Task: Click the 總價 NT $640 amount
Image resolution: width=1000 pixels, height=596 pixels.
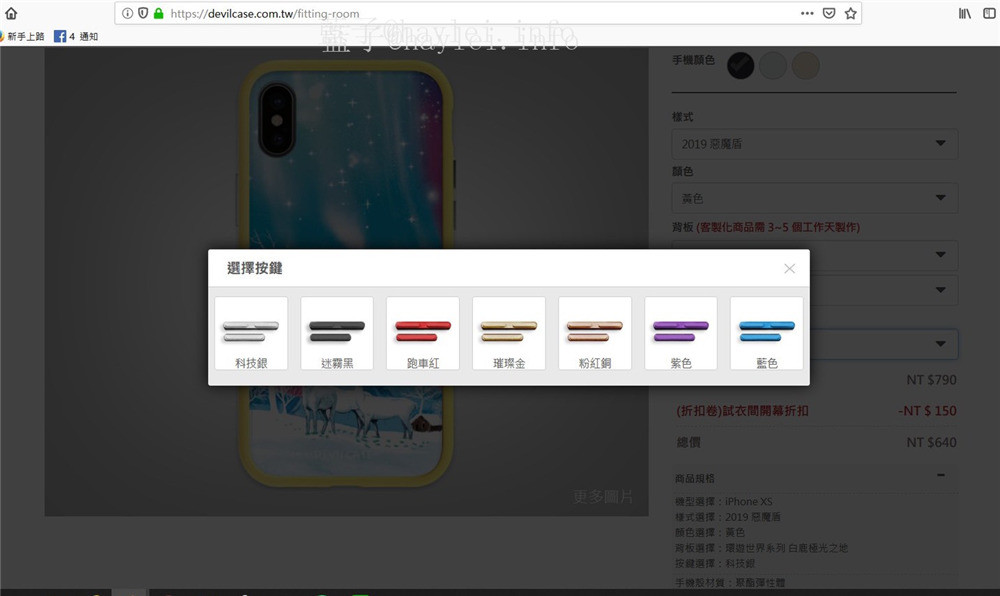Action: [x=931, y=442]
